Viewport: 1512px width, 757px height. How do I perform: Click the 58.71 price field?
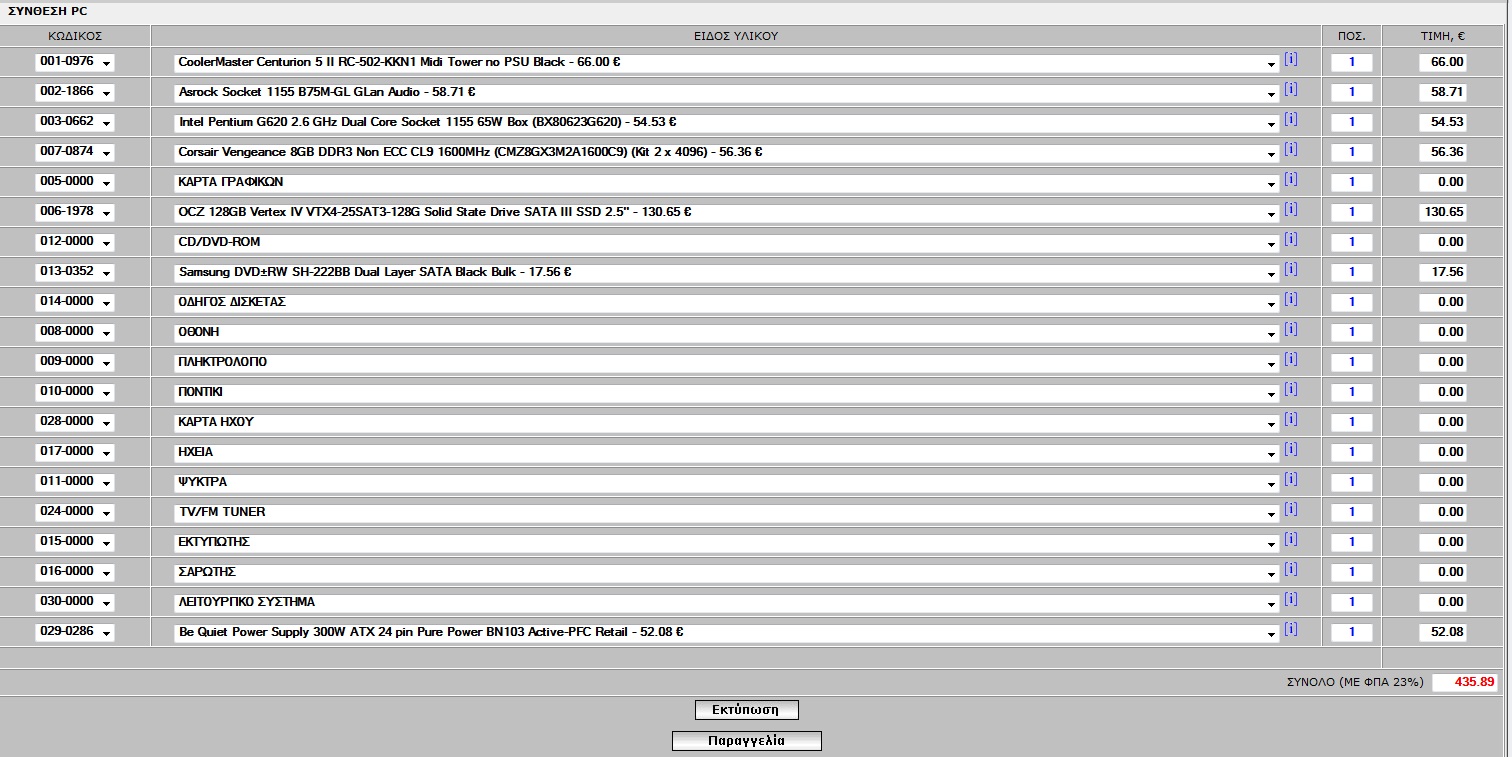(1443, 92)
